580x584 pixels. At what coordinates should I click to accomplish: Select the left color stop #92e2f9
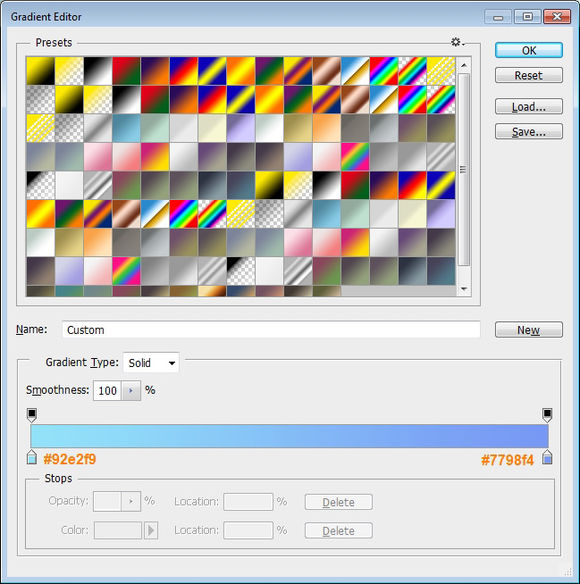tap(32, 457)
